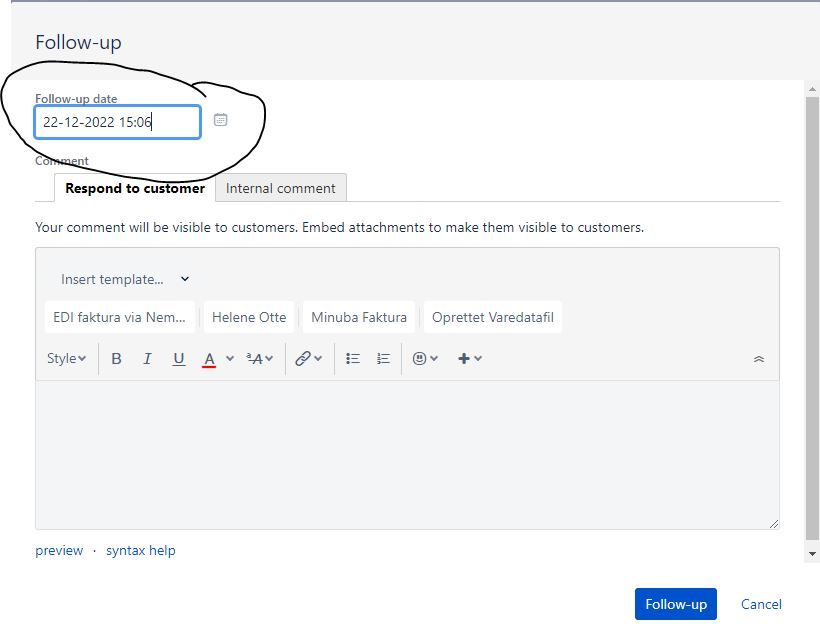Switch to Internal comment tab
This screenshot has height=641, width=820.
(281, 188)
